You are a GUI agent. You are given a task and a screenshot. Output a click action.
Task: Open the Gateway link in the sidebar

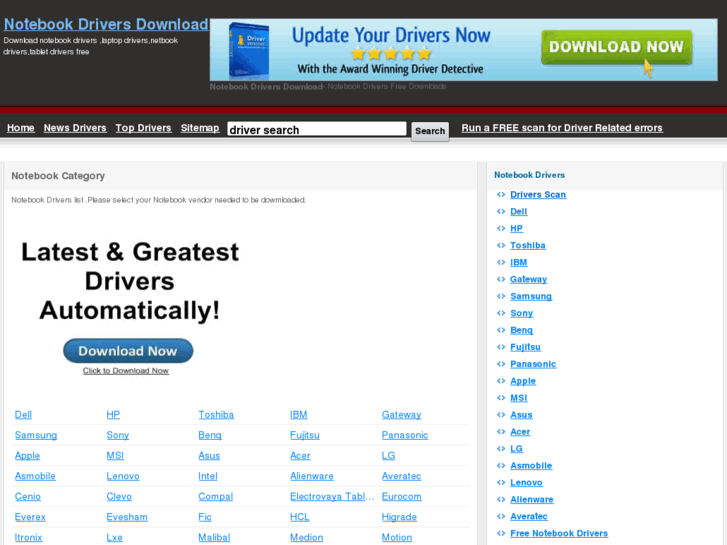pos(529,279)
